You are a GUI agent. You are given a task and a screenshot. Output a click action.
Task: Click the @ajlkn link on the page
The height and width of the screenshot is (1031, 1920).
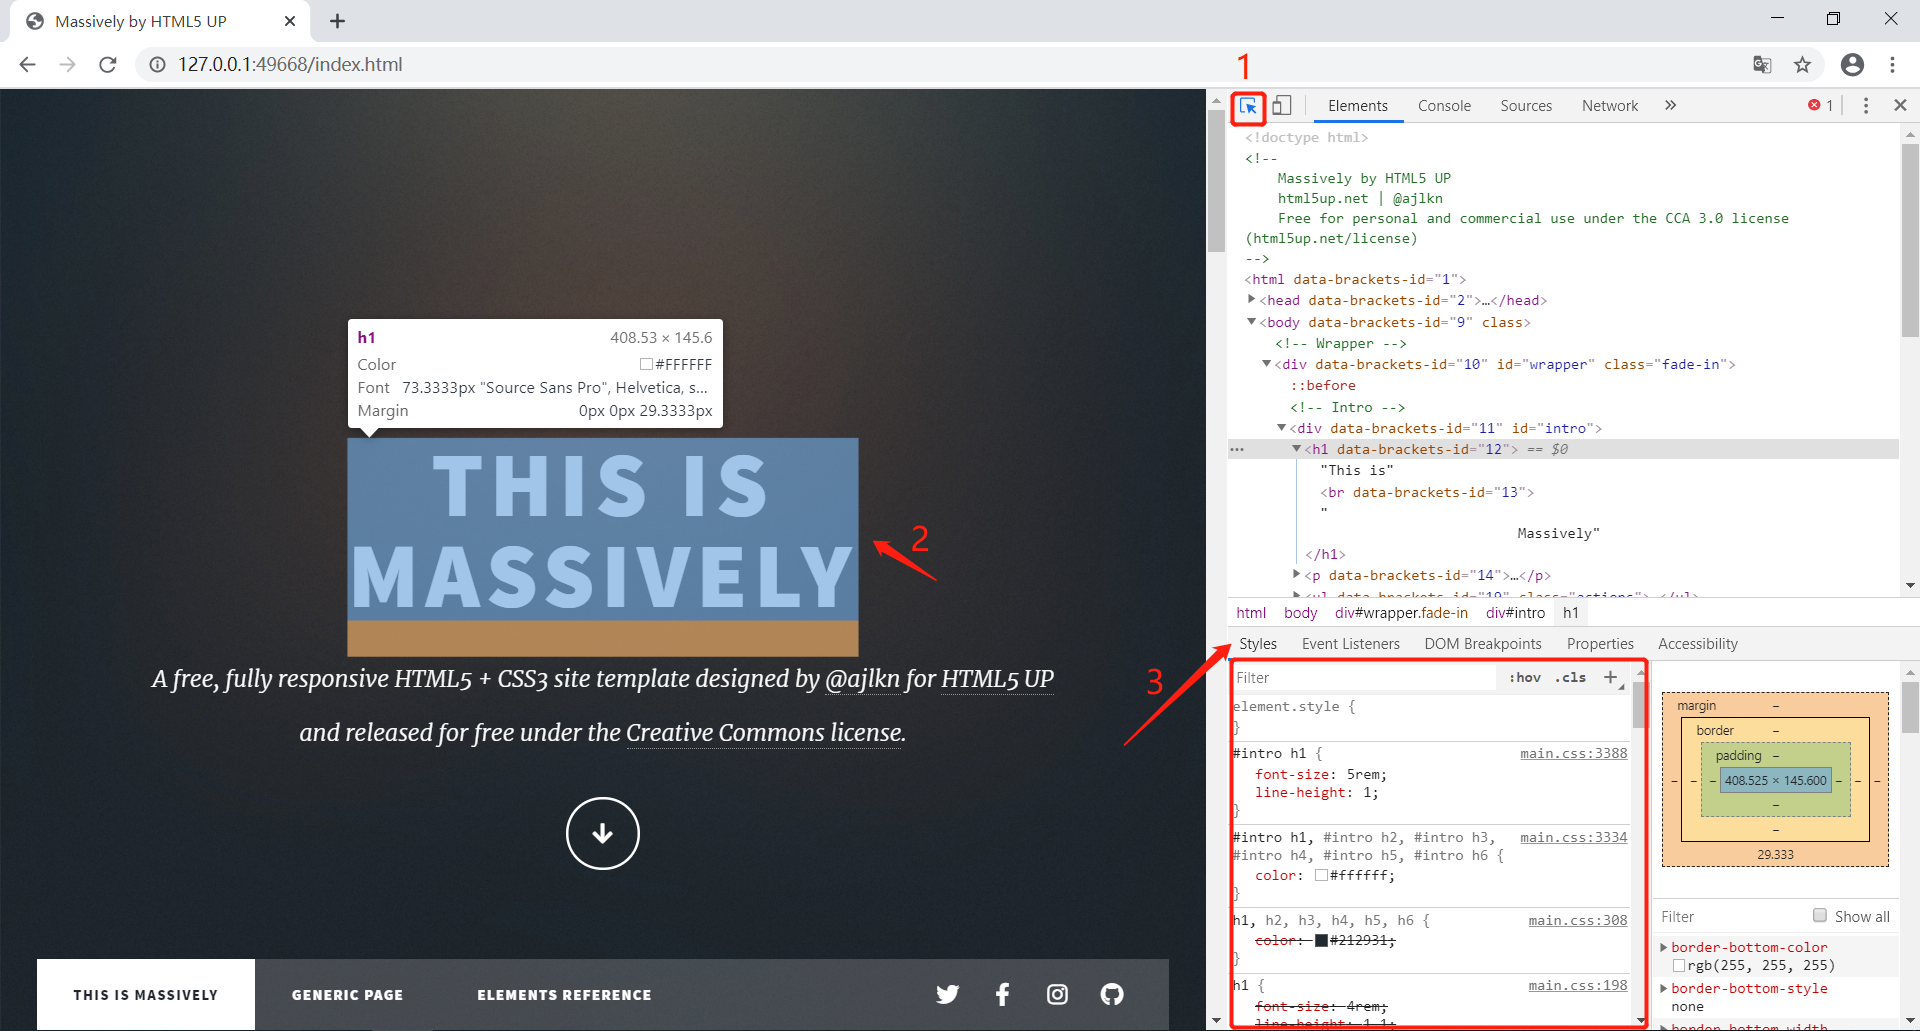tap(862, 679)
